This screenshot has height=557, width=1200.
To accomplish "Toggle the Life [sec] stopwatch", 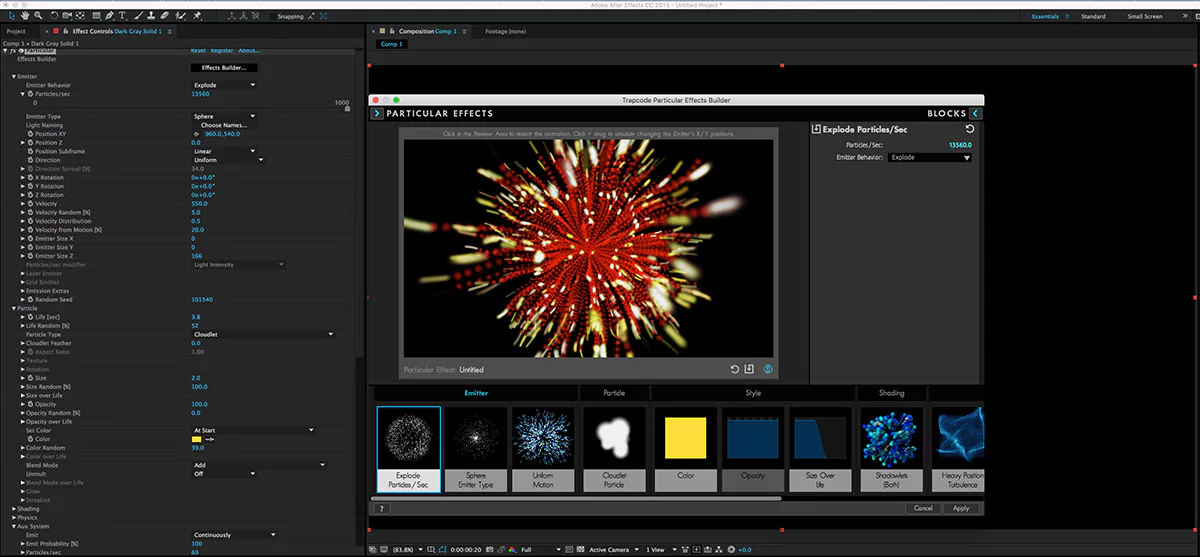I will (29, 316).
